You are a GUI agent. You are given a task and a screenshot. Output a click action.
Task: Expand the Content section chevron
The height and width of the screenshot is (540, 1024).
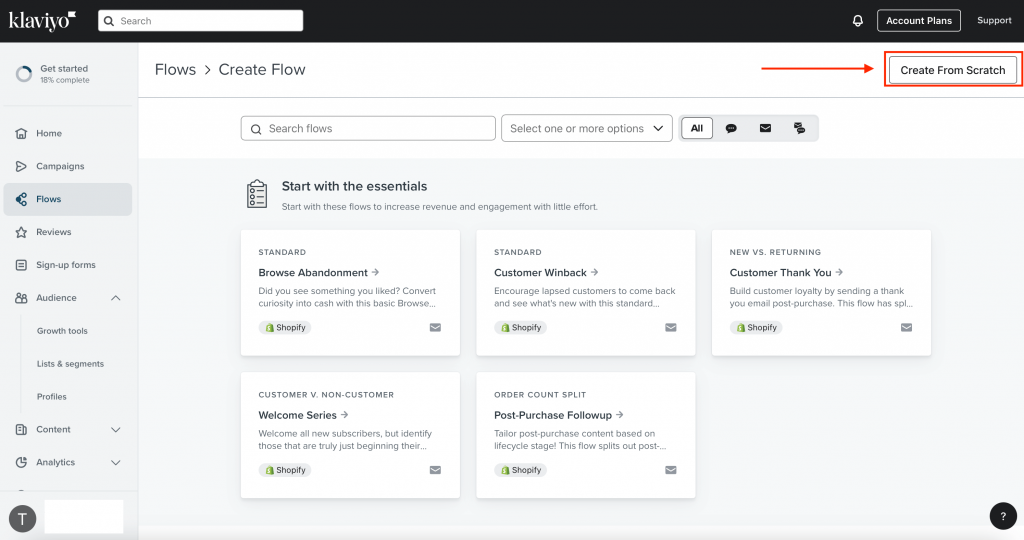[x=116, y=430]
